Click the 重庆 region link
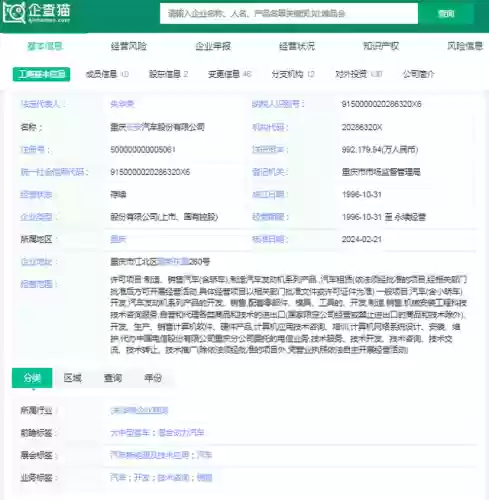 [118, 239]
